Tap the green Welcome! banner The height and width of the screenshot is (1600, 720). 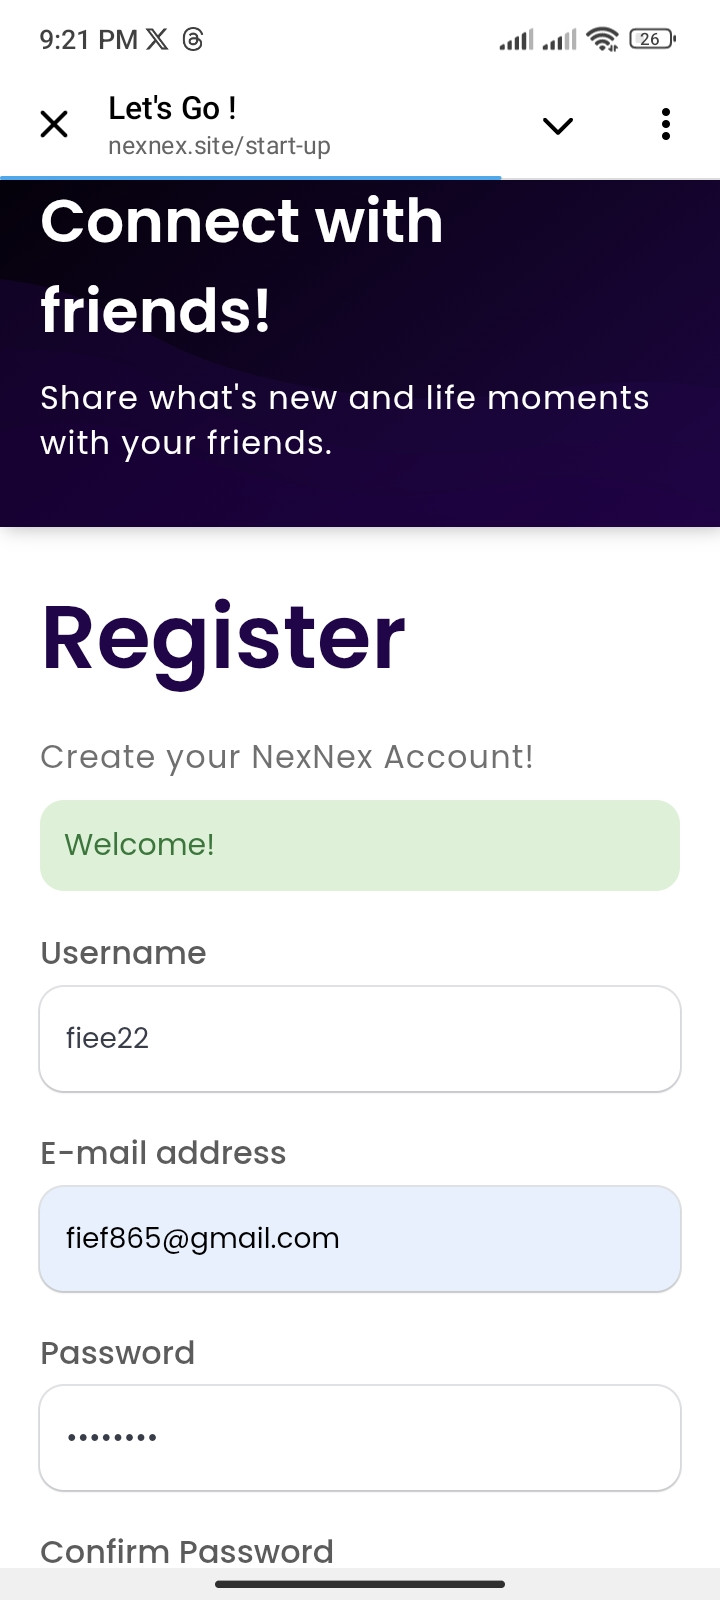360,845
